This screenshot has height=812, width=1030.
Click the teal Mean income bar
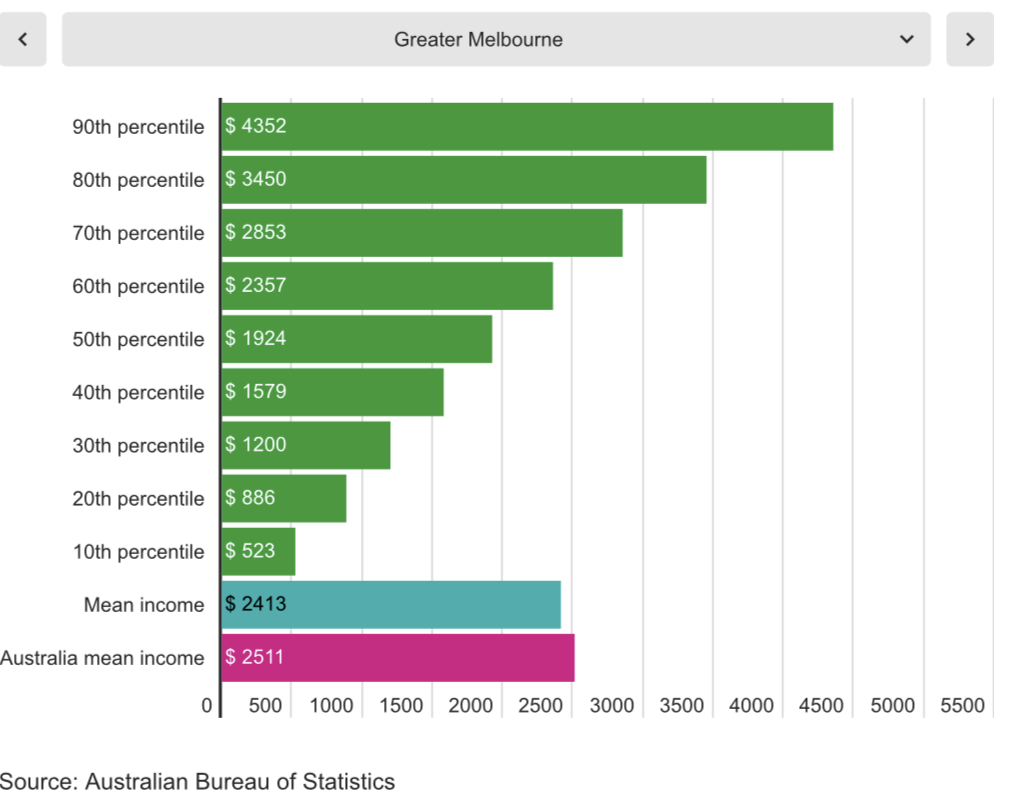(391, 604)
